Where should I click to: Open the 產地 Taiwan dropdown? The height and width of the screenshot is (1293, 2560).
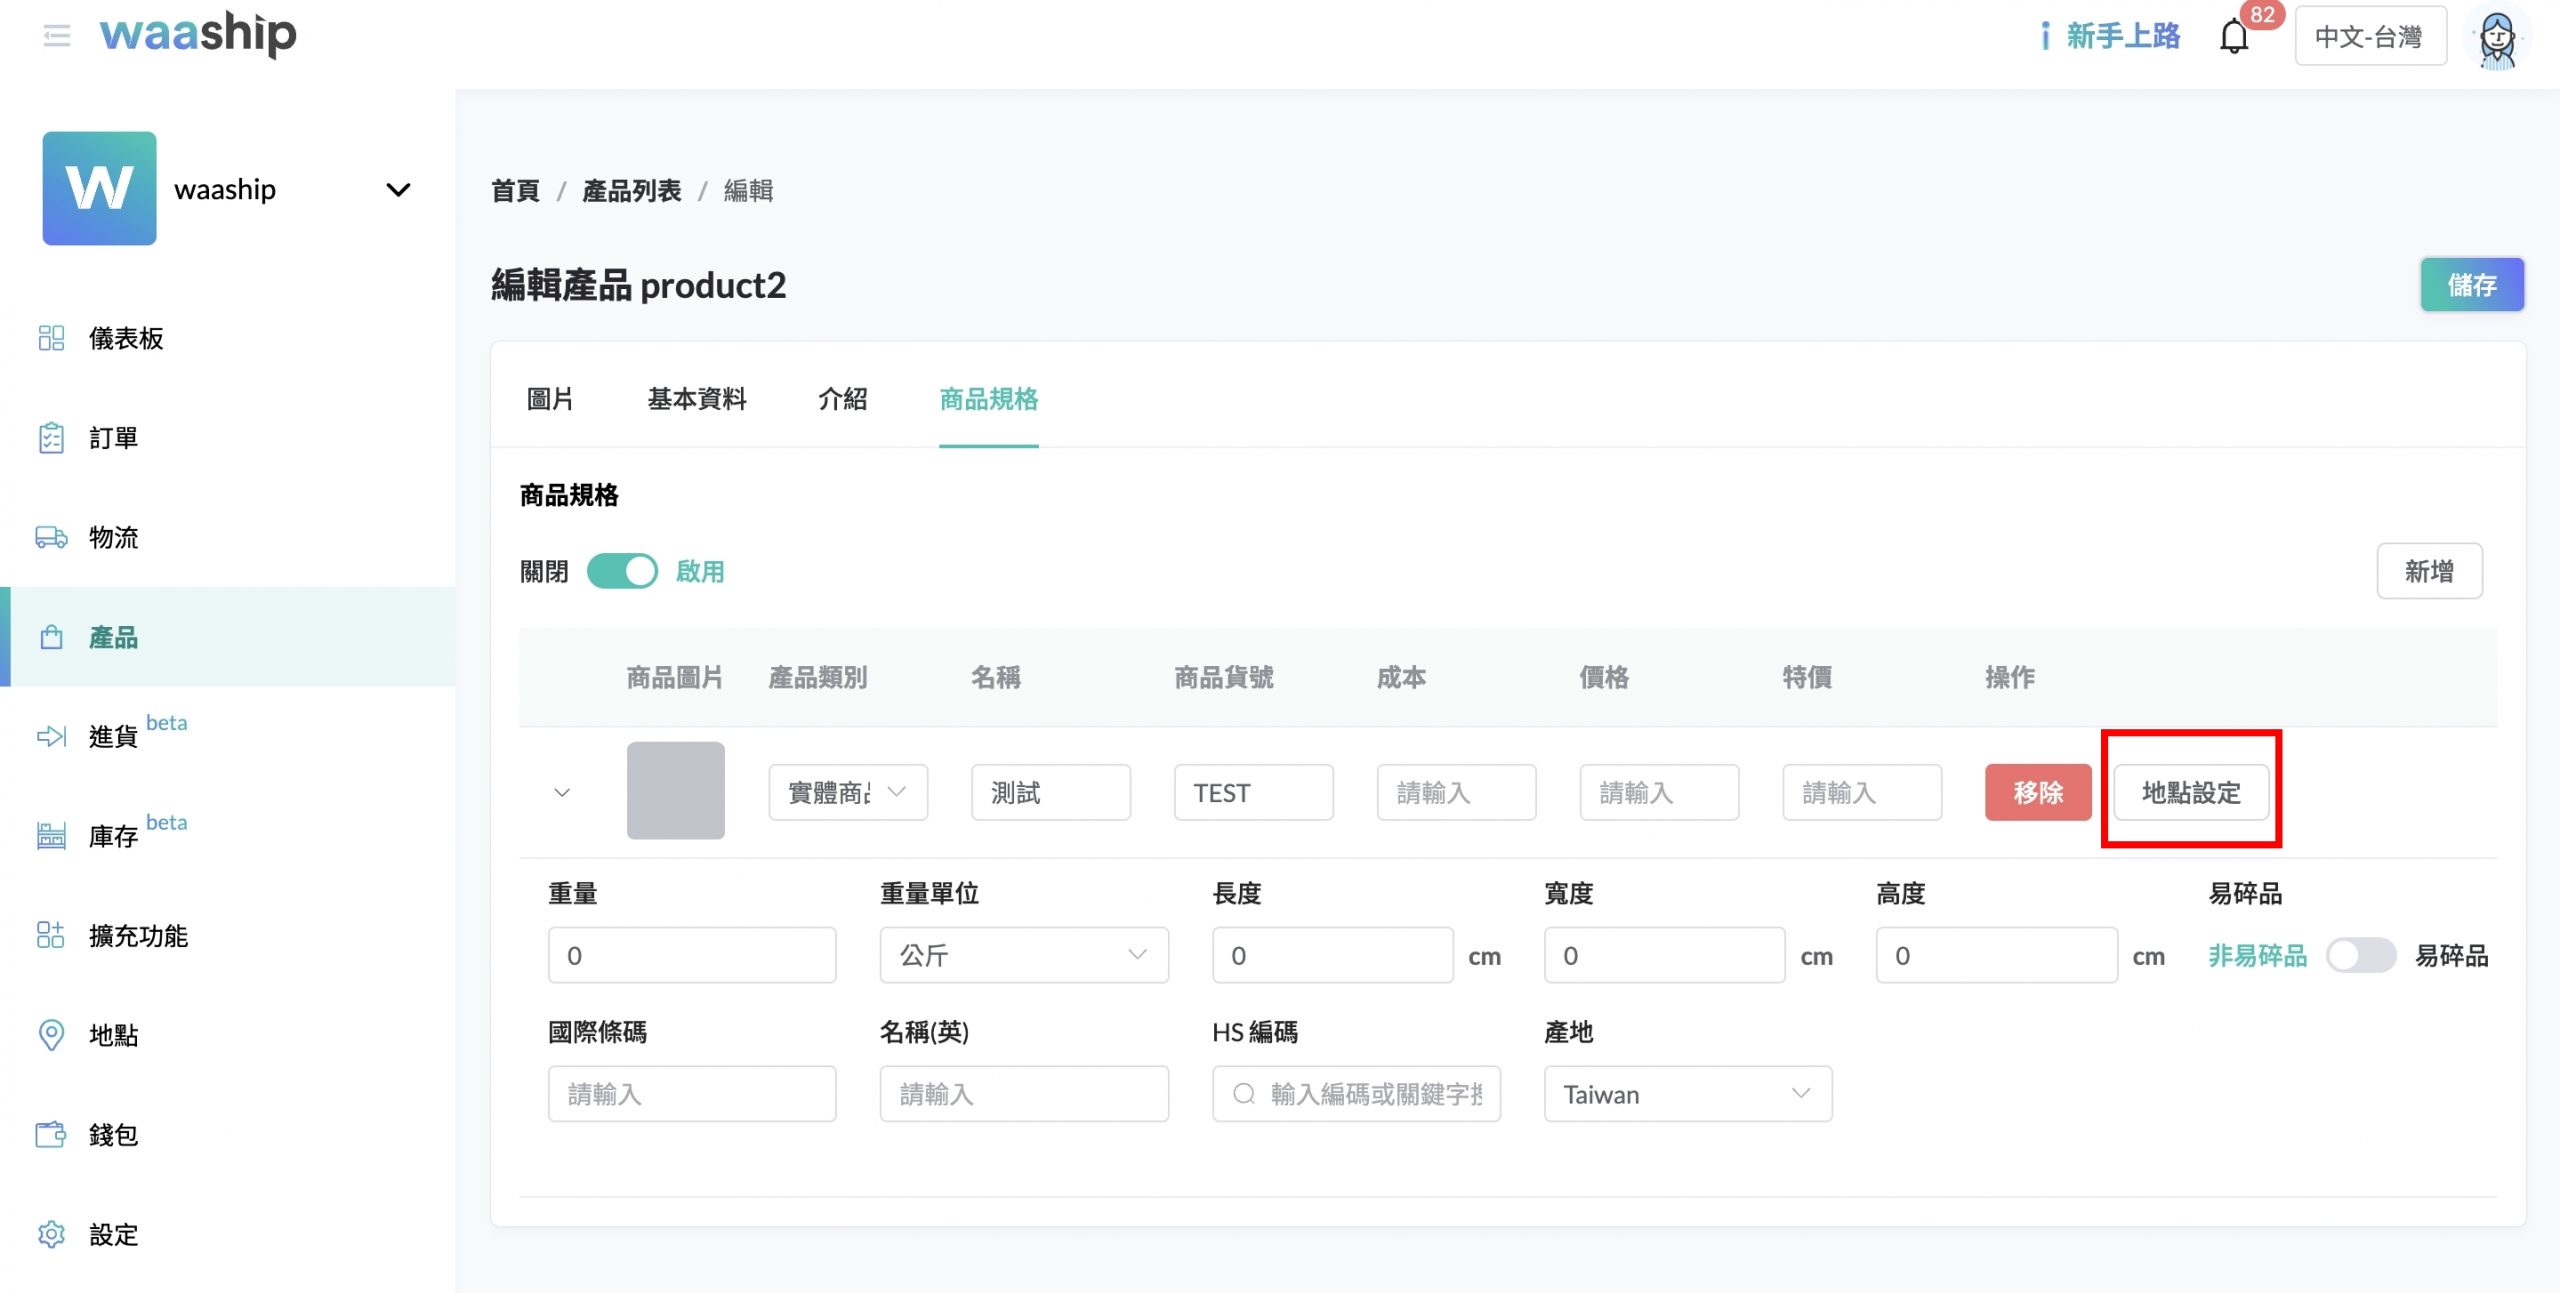(1687, 1094)
